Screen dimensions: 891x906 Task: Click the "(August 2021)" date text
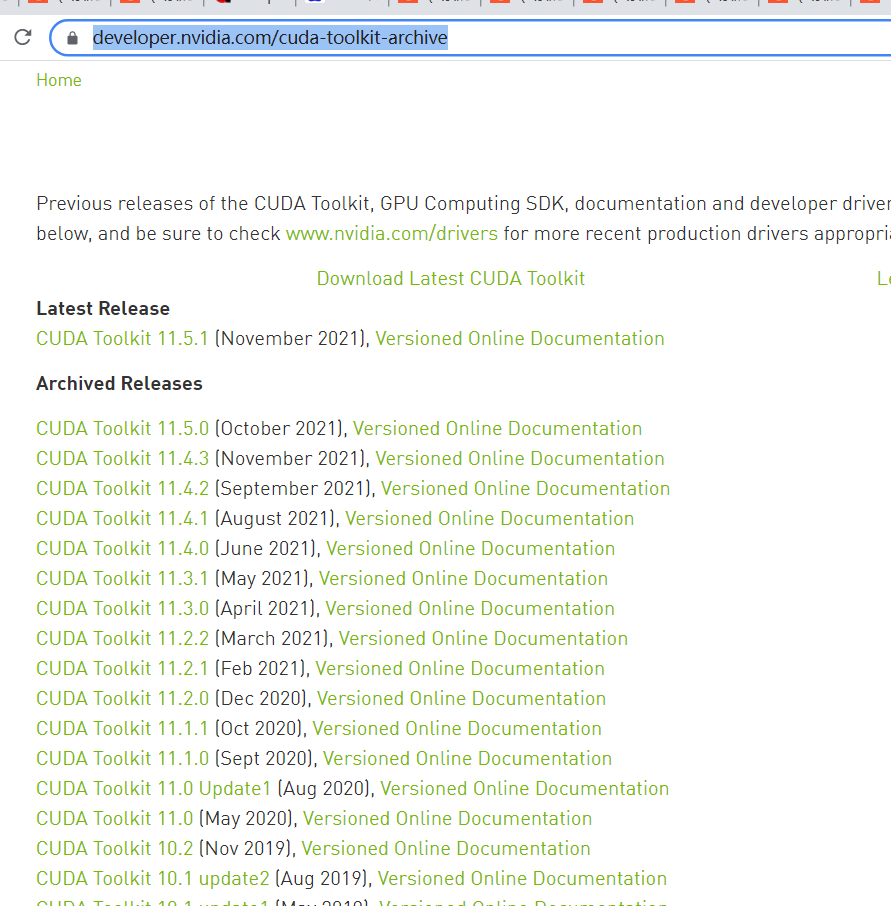(x=274, y=519)
